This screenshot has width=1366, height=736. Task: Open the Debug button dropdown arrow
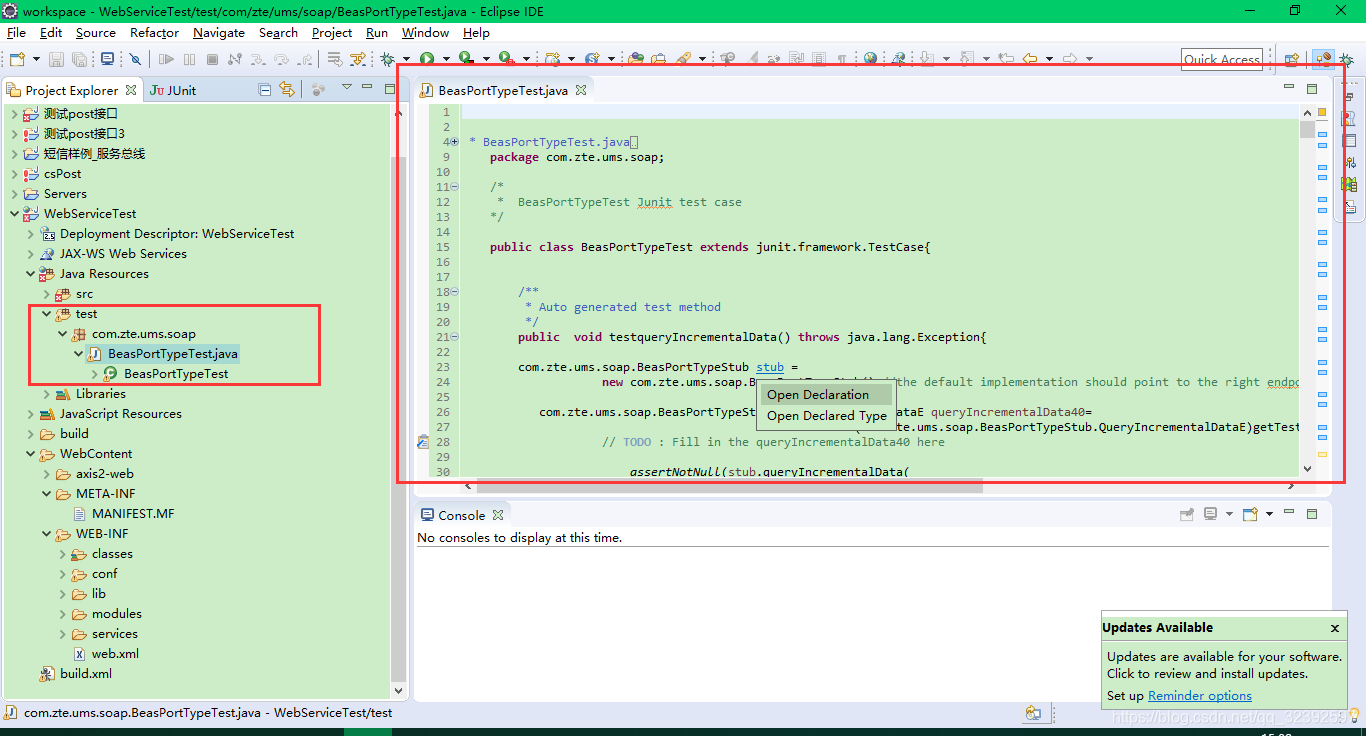click(406, 59)
